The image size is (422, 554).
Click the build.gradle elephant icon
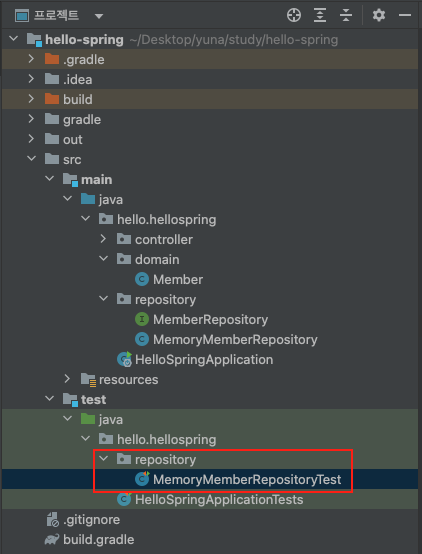tap(52, 540)
